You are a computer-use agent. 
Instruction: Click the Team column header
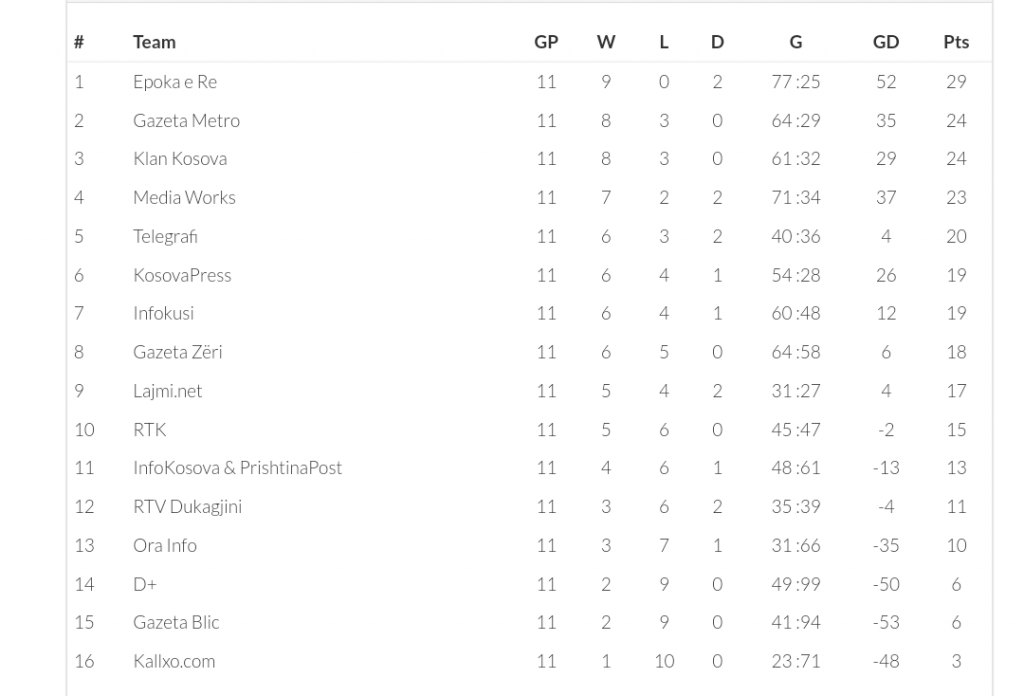point(154,42)
